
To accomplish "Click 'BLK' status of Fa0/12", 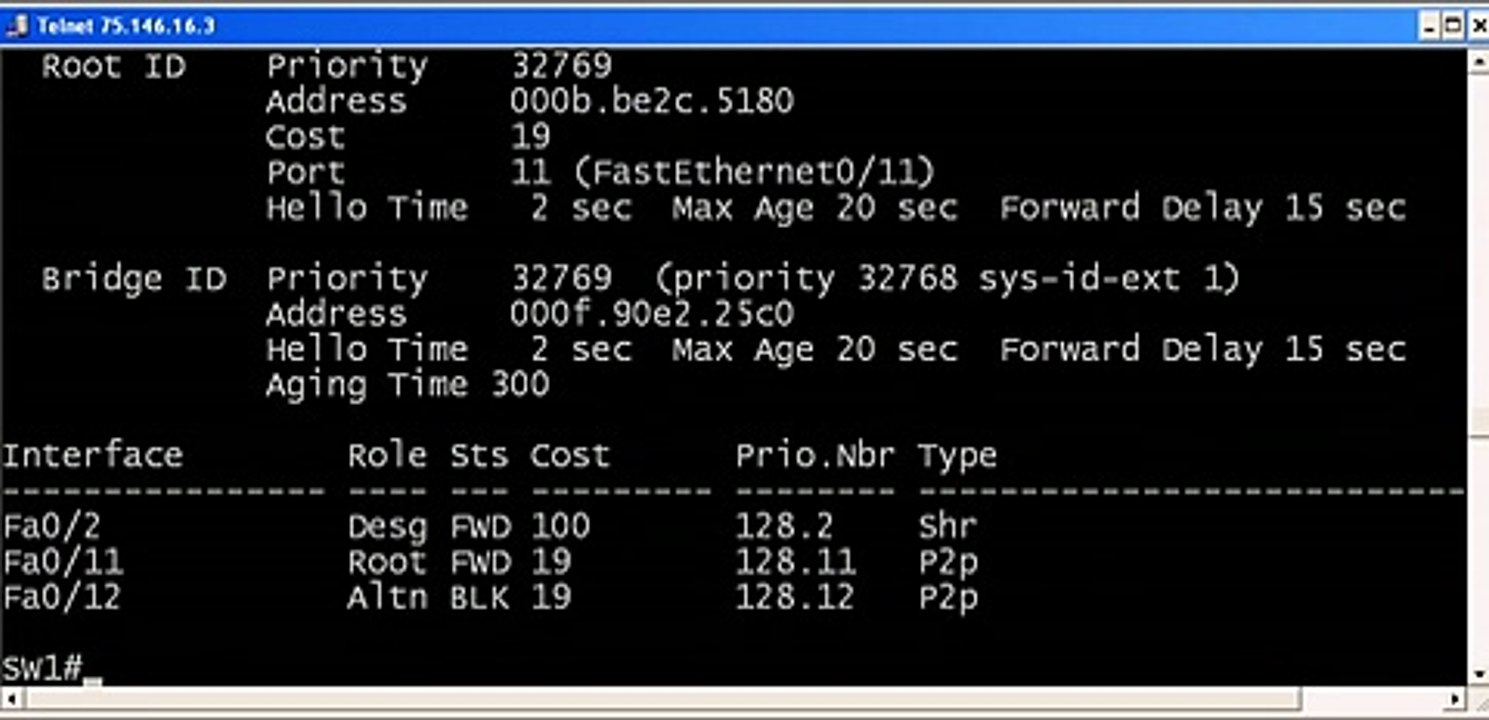I will tap(480, 597).
